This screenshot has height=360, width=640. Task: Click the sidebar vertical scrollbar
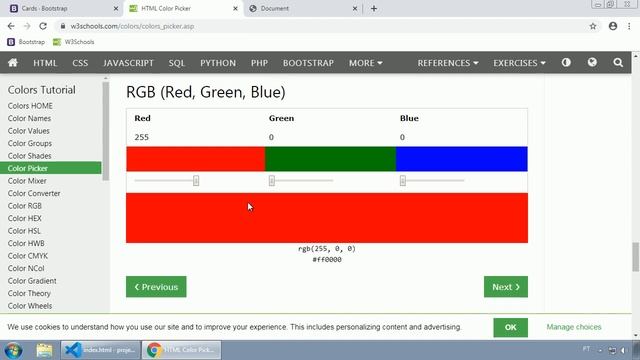tap(106, 131)
